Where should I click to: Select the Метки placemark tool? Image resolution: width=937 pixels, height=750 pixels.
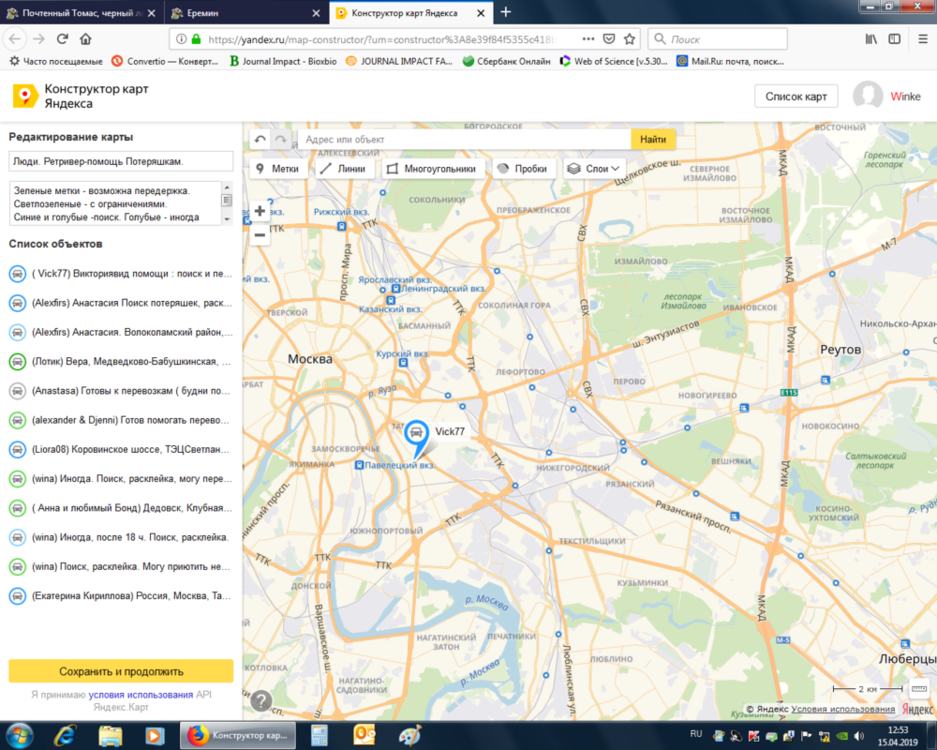pos(278,169)
